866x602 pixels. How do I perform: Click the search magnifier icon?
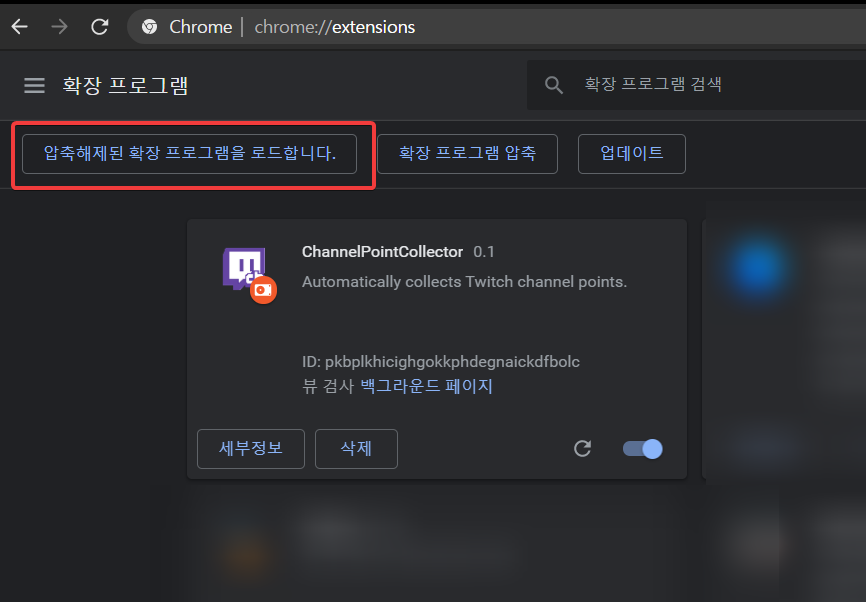pyautogui.click(x=554, y=85)
